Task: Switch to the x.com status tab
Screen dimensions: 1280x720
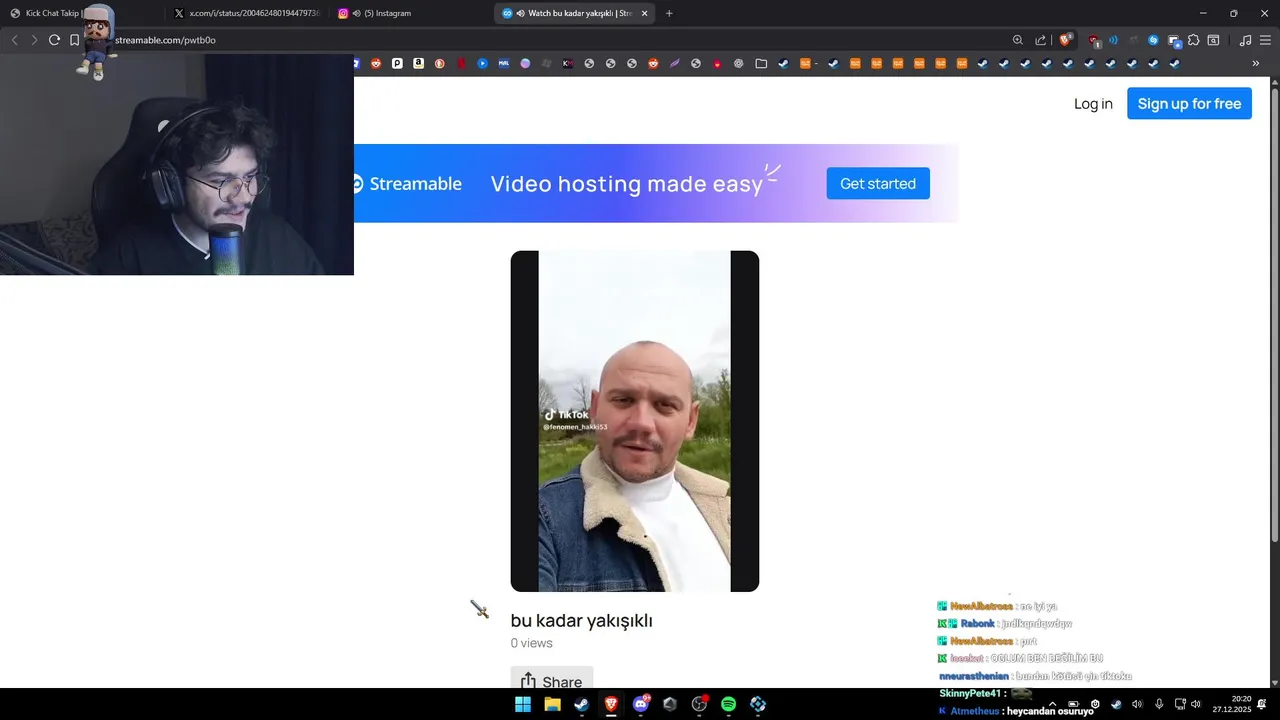Action: (x=247, y=13)
